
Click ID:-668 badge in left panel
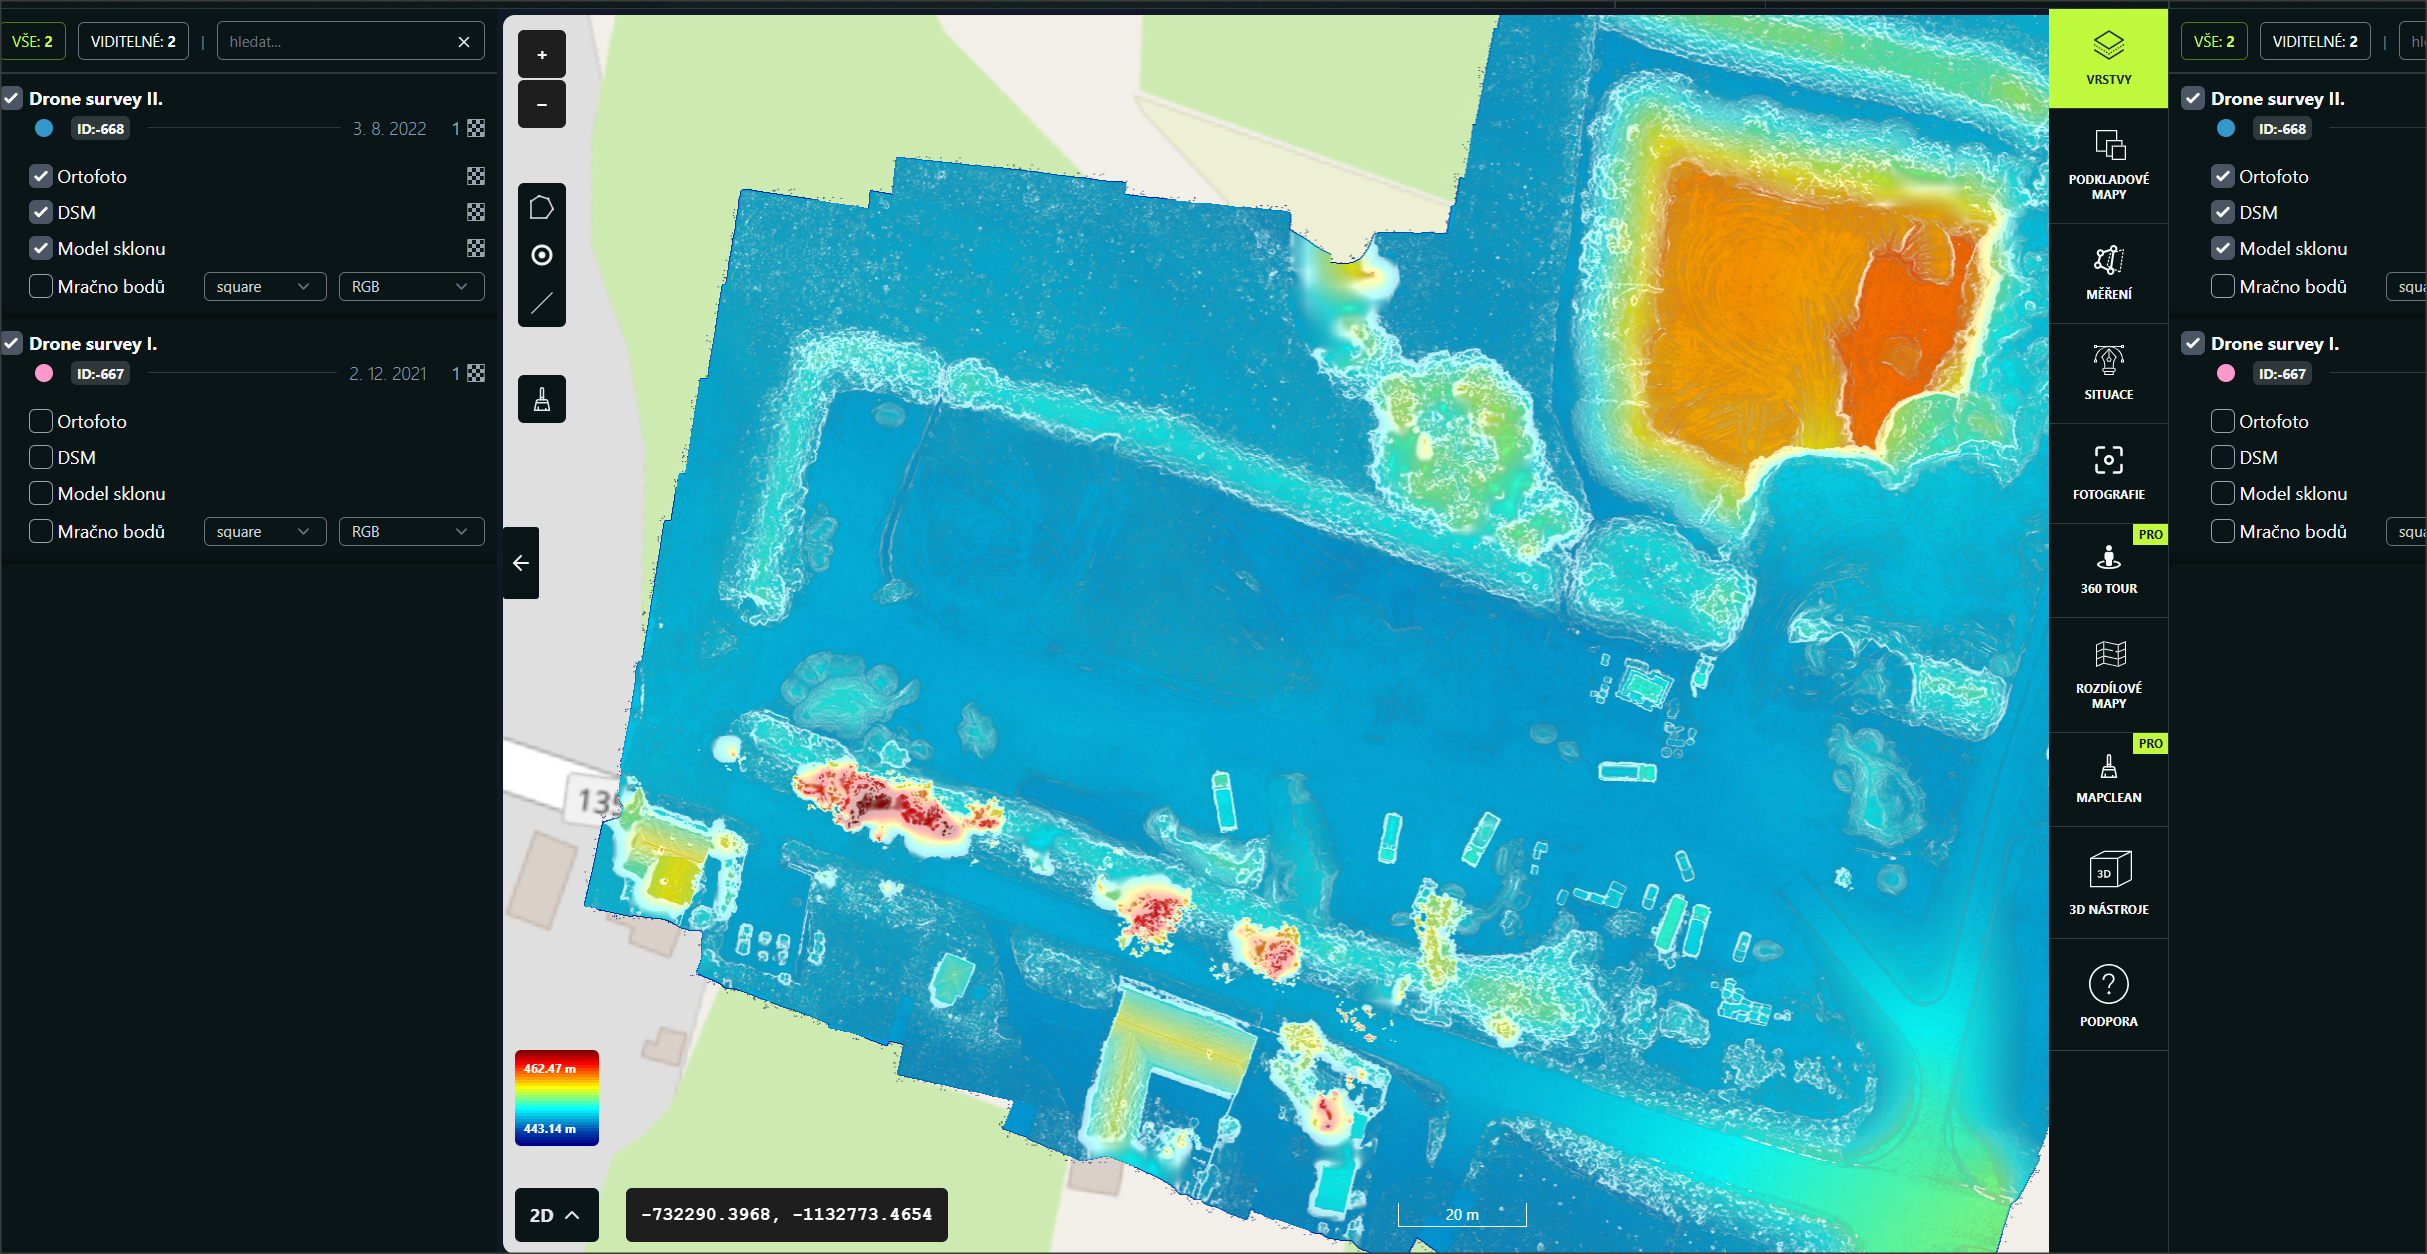(x=101, y=128)
